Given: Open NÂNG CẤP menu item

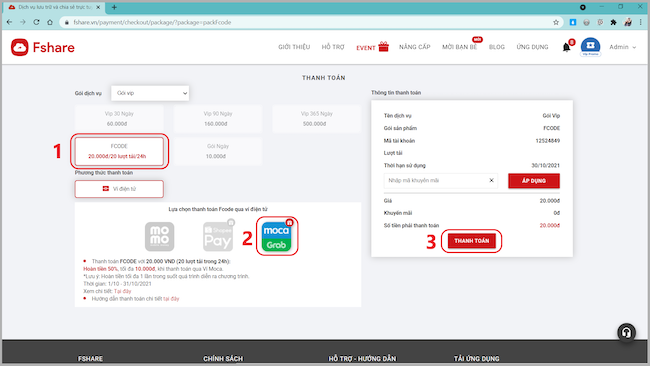Looking at the screenshot, I should 415,47.
